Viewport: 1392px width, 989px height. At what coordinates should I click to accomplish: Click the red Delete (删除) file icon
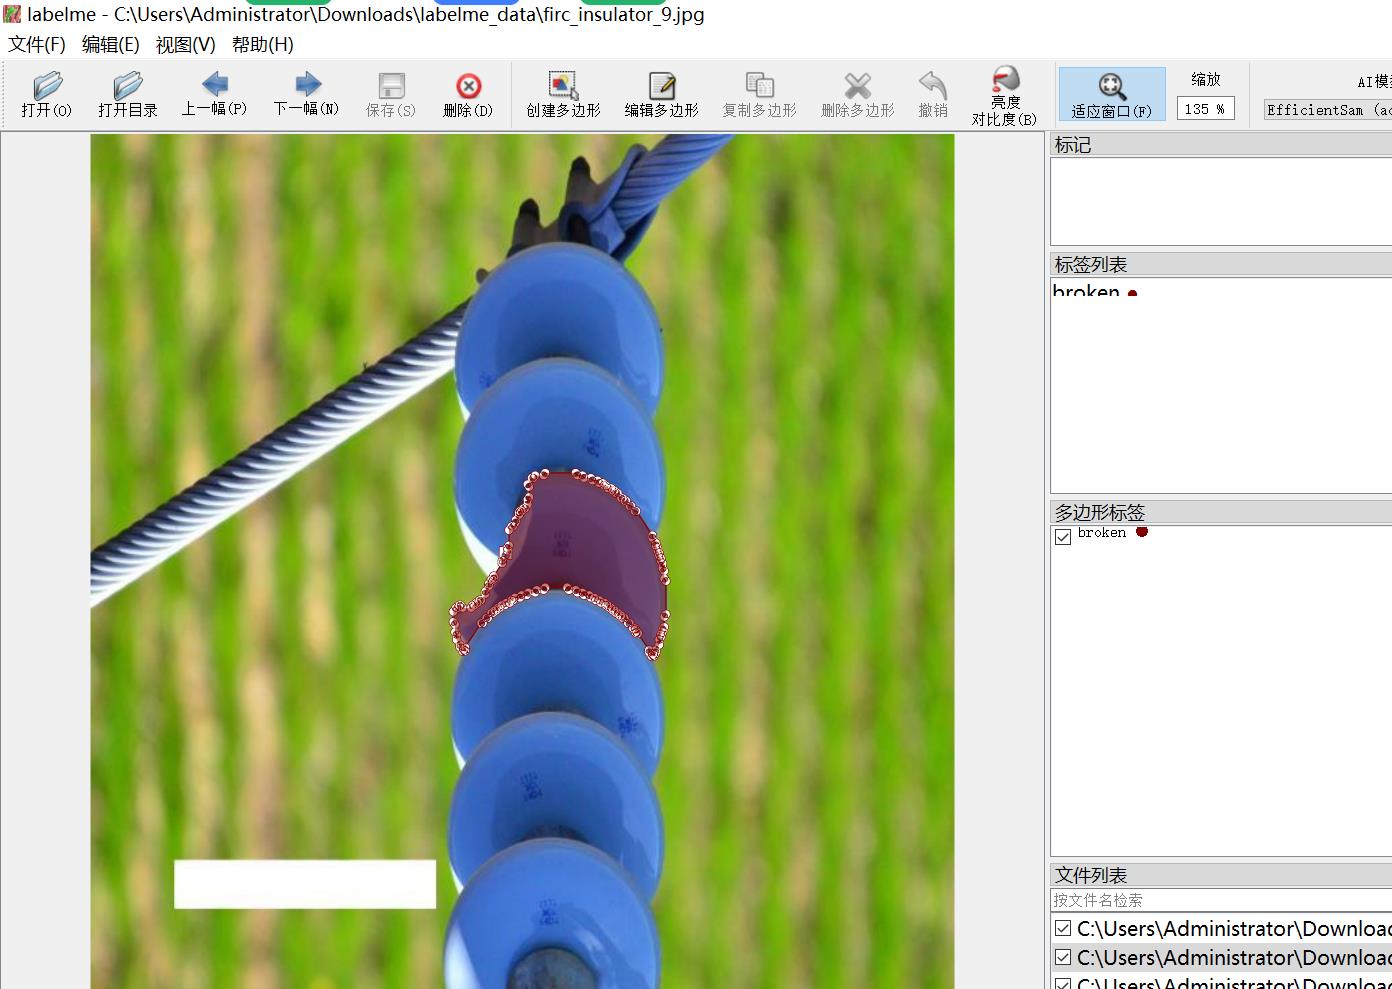pos(468,95)
